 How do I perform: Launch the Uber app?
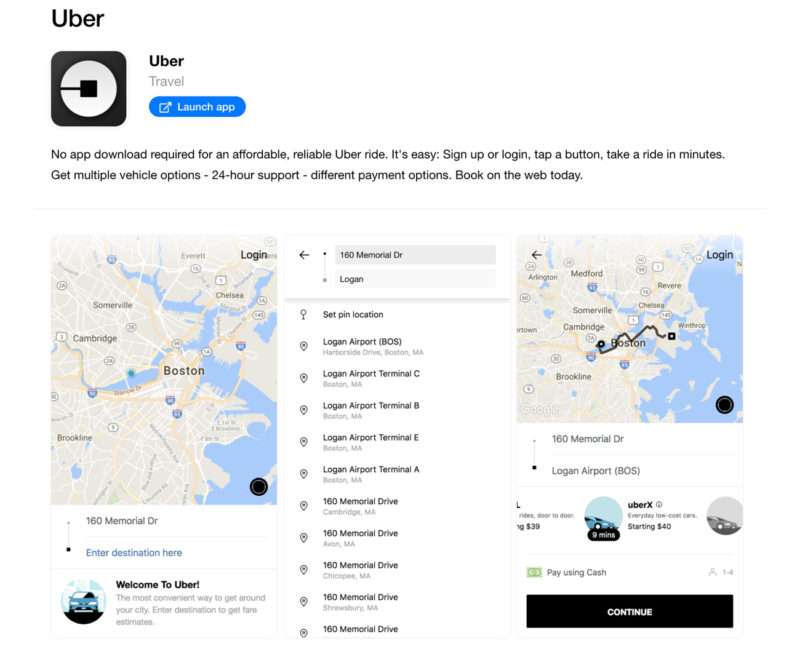click(x=197, y=107)
